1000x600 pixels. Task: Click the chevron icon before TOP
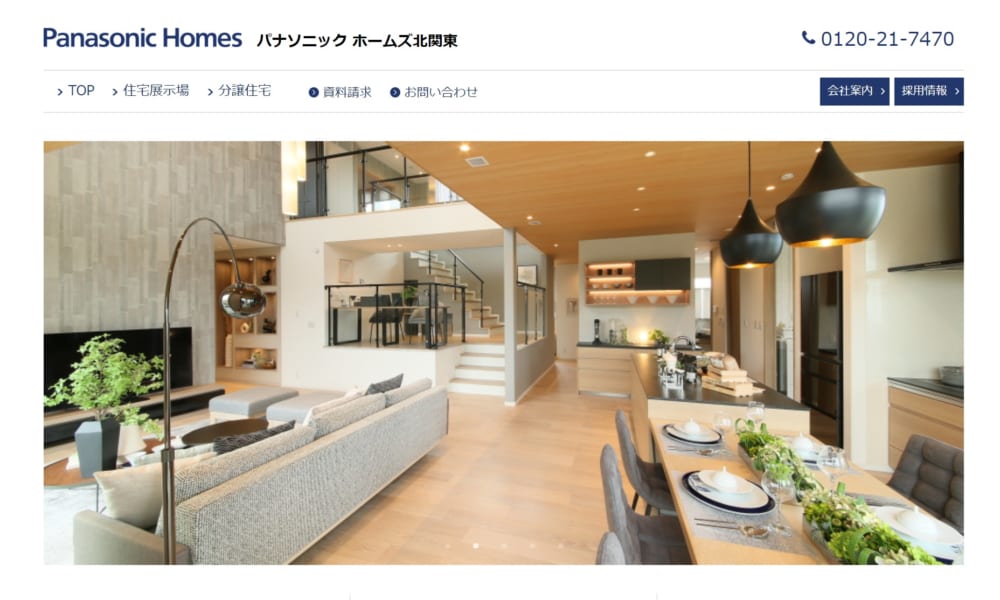point(60,92)
